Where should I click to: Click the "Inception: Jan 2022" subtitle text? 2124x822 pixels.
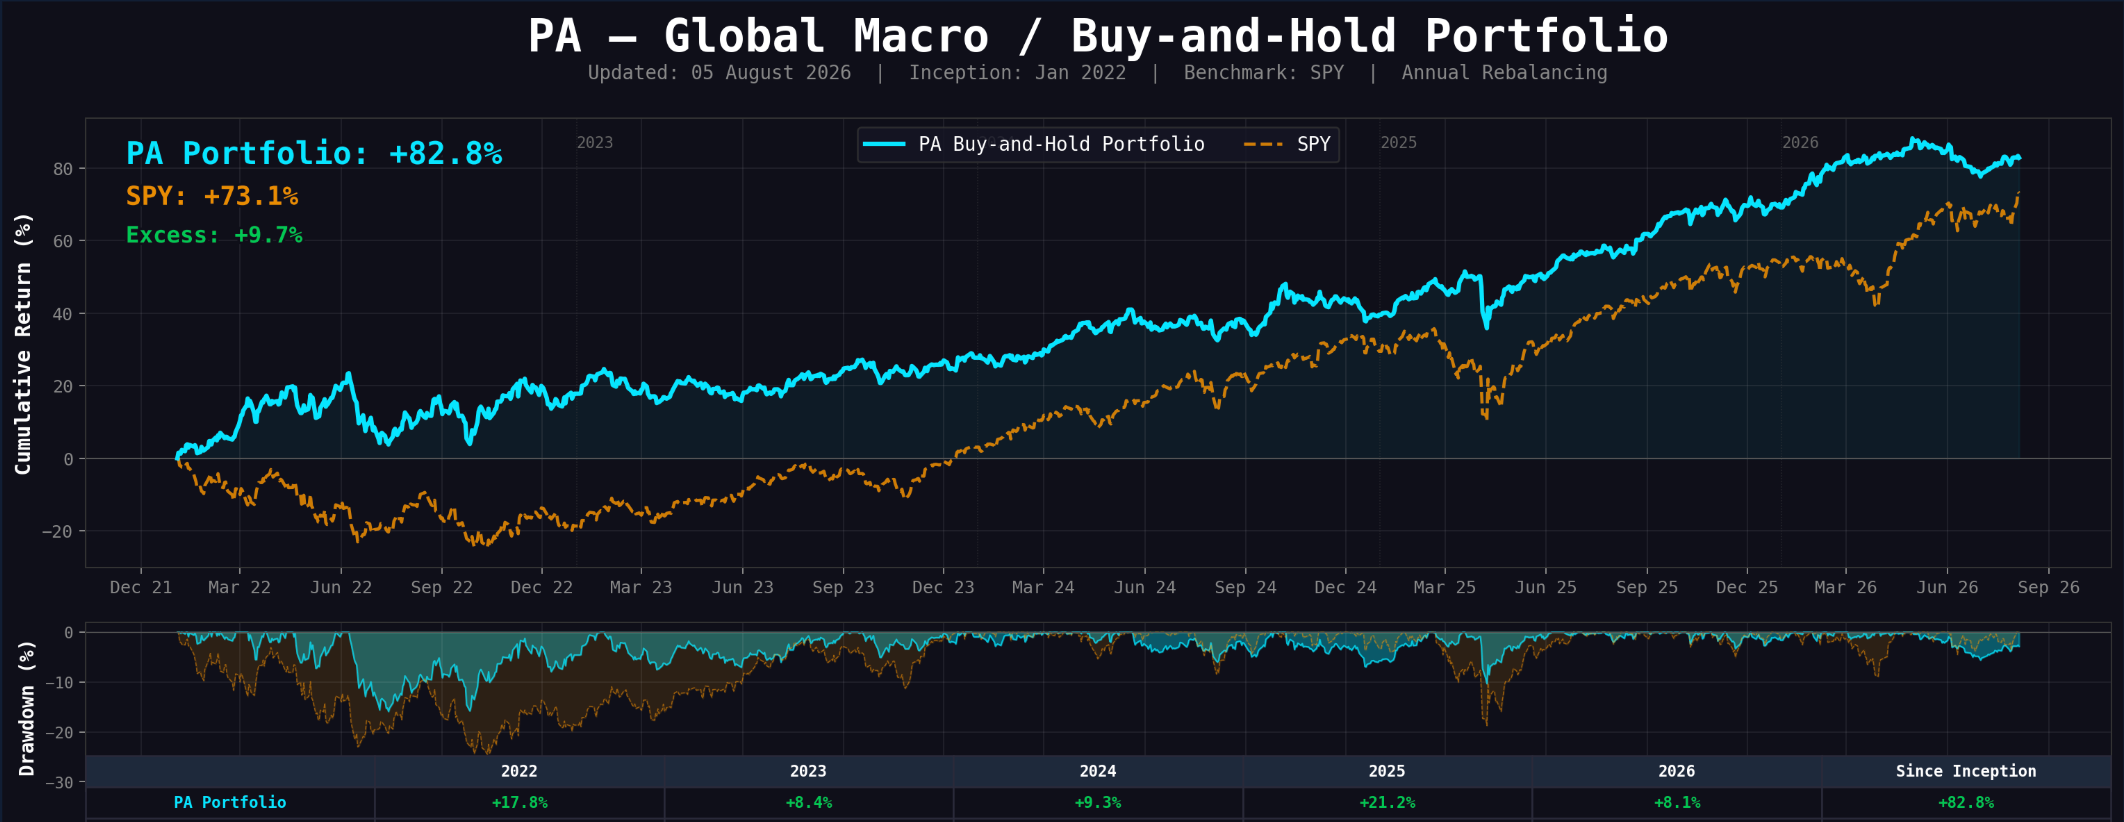1017,73
